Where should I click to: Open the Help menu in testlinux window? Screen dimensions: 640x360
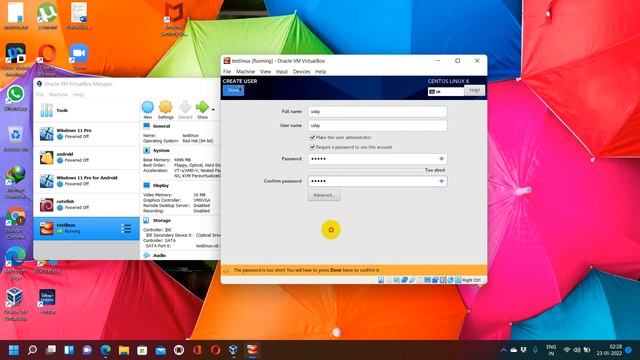click(320, 71)
